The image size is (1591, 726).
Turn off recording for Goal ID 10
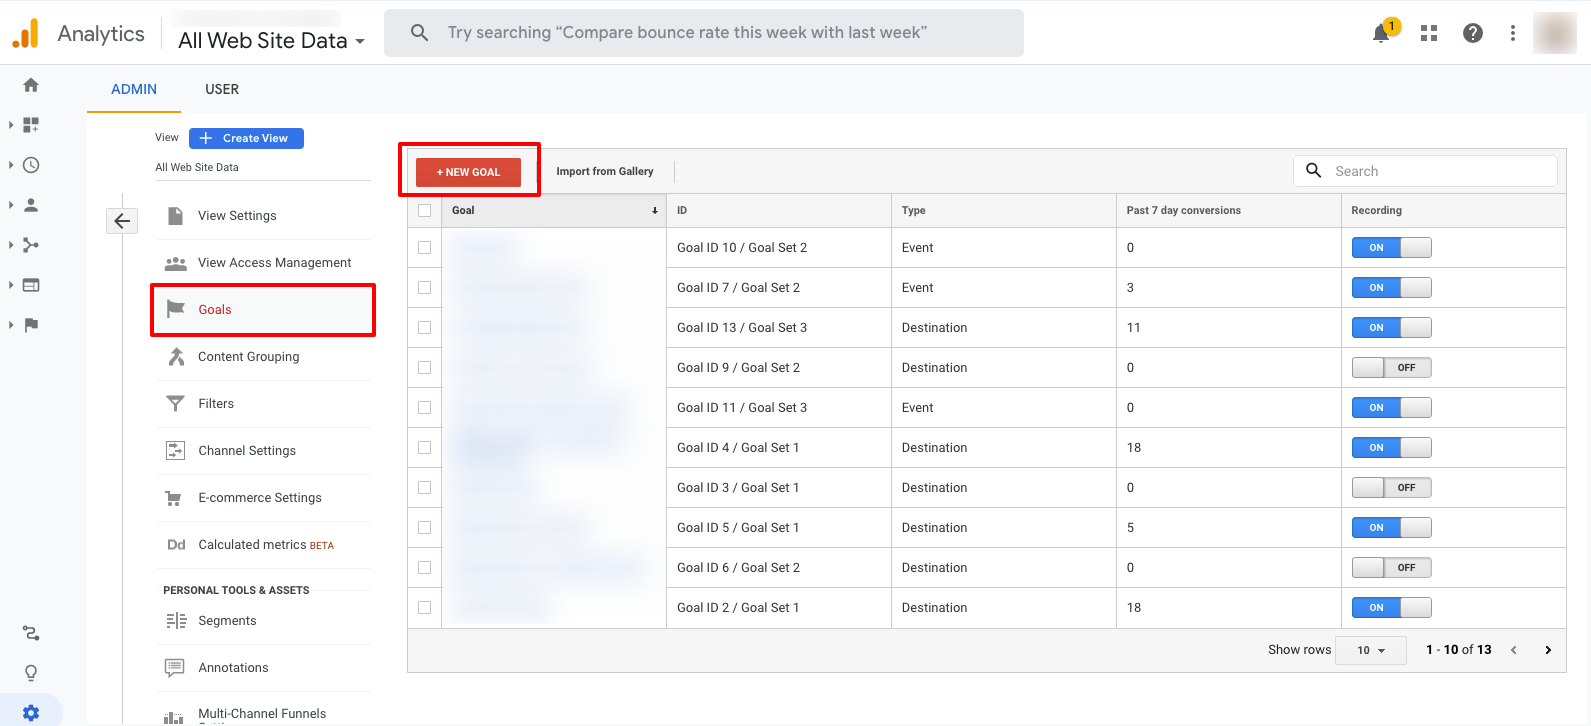click(x=1391, y=248)
